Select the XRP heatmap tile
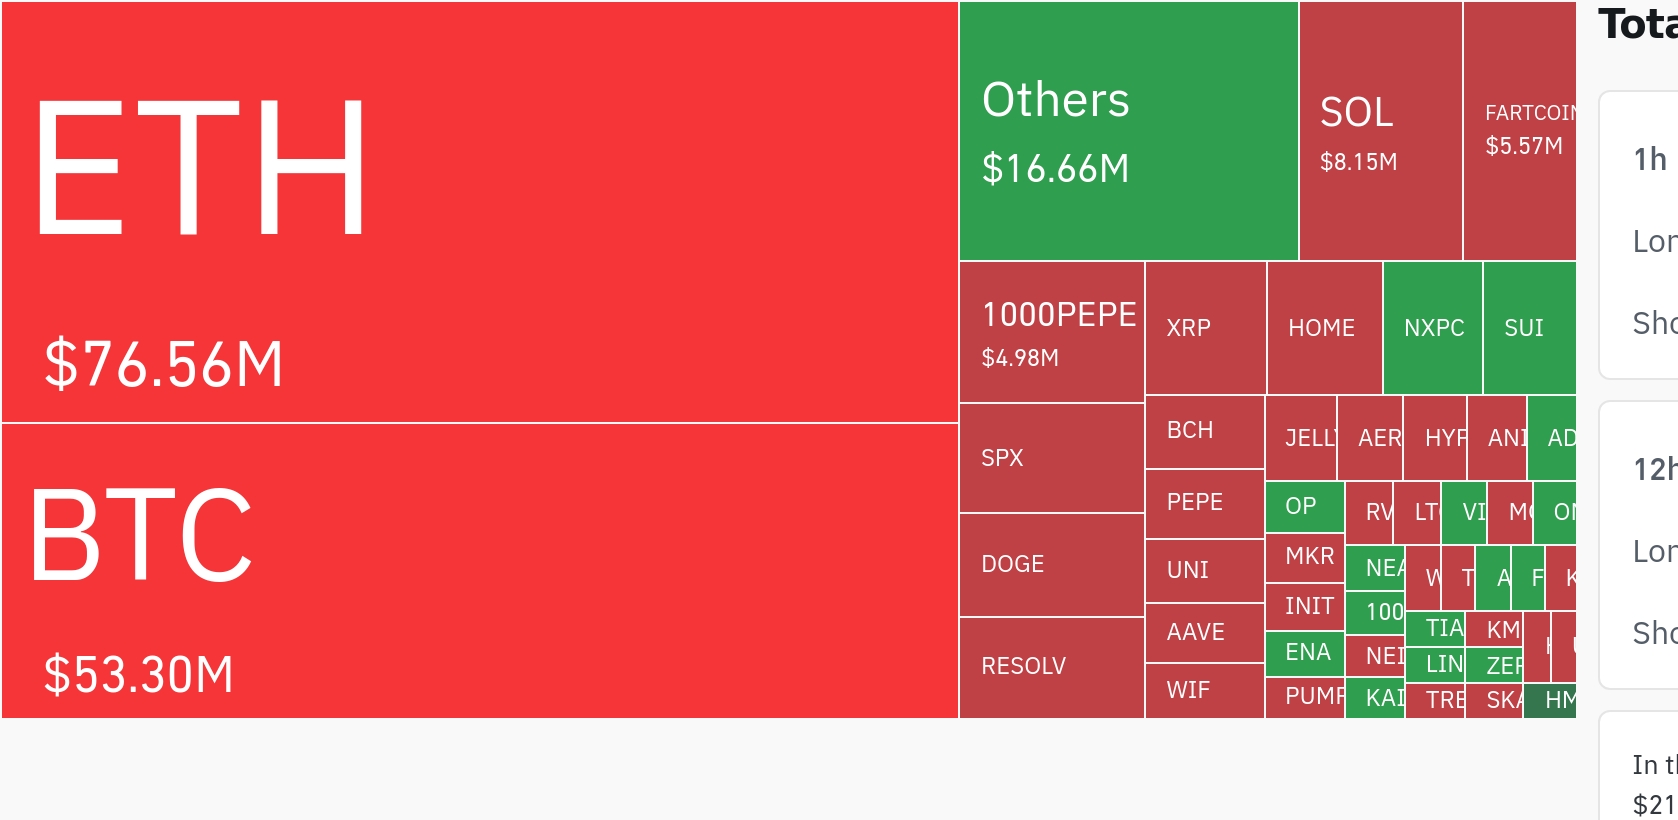The image size is (1678, 820). click(1206, 328)
